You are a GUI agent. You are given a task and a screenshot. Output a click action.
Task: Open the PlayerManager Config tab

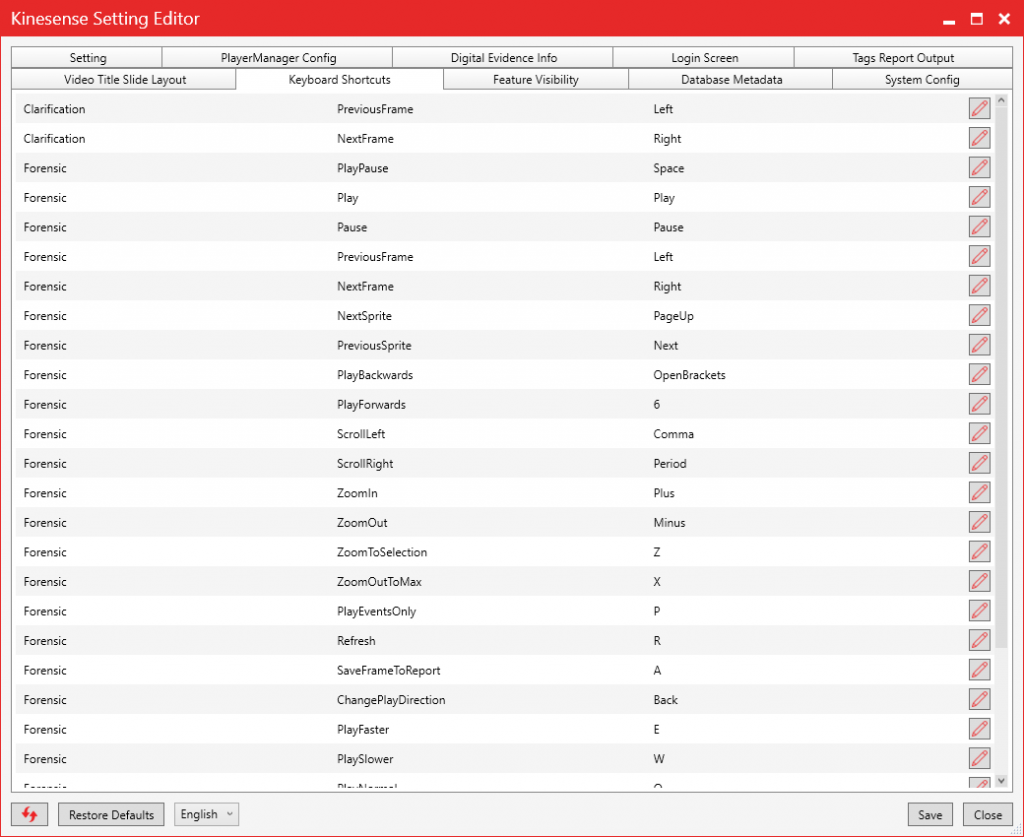(278, 57)
